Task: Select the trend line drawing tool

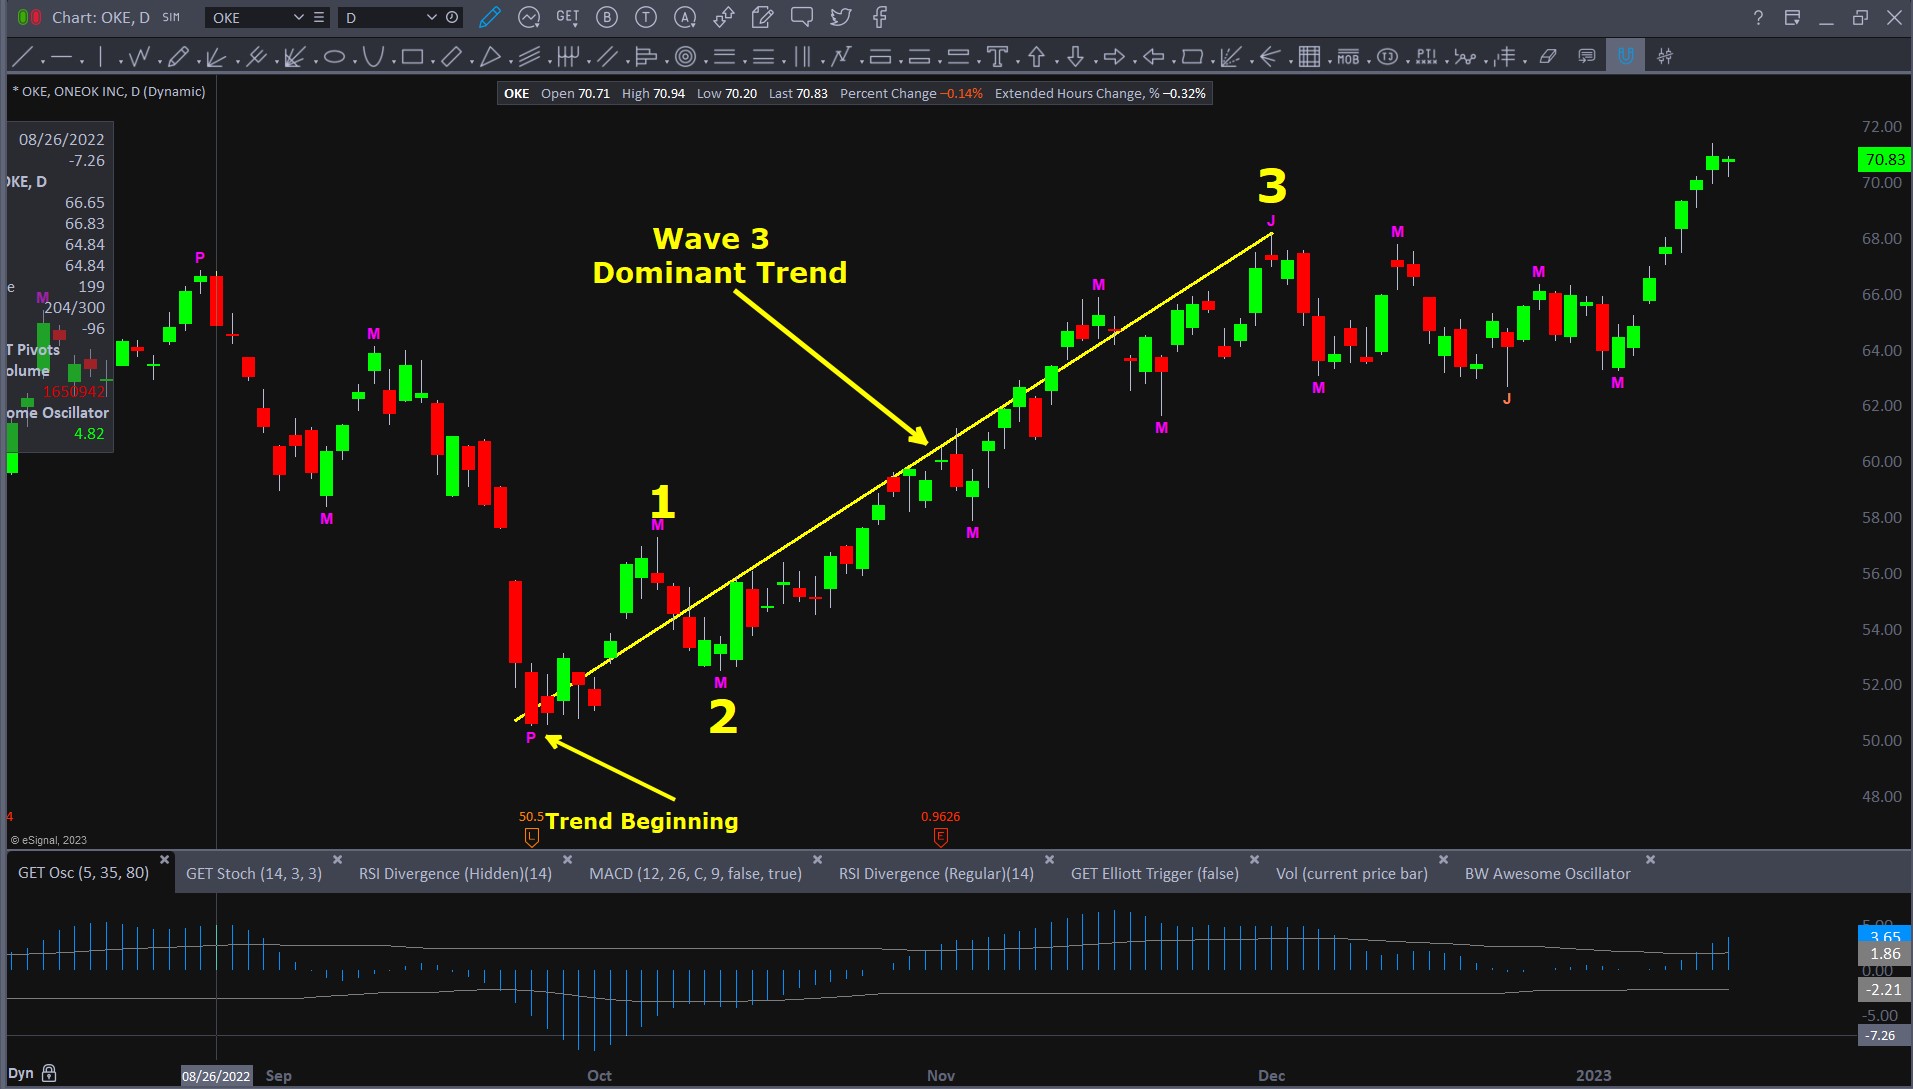Action: point(24,57)
